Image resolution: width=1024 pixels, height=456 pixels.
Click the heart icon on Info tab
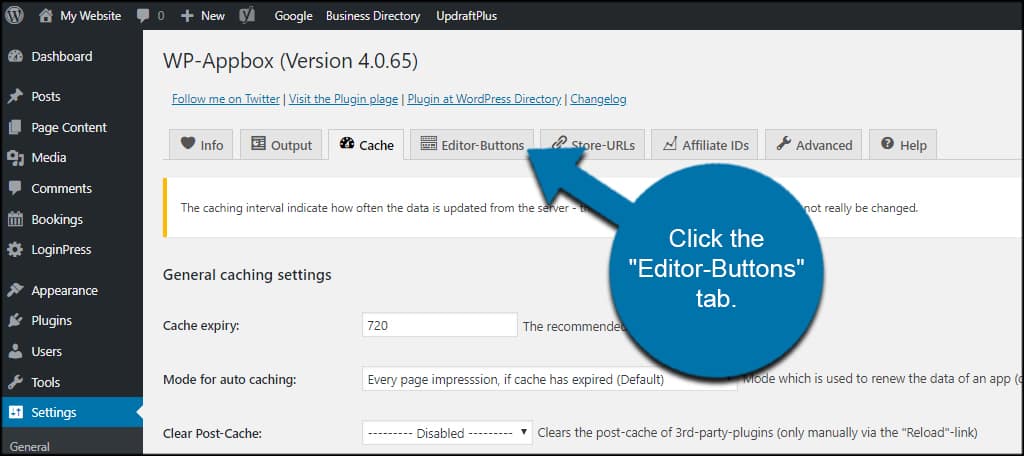pos(188,144)
